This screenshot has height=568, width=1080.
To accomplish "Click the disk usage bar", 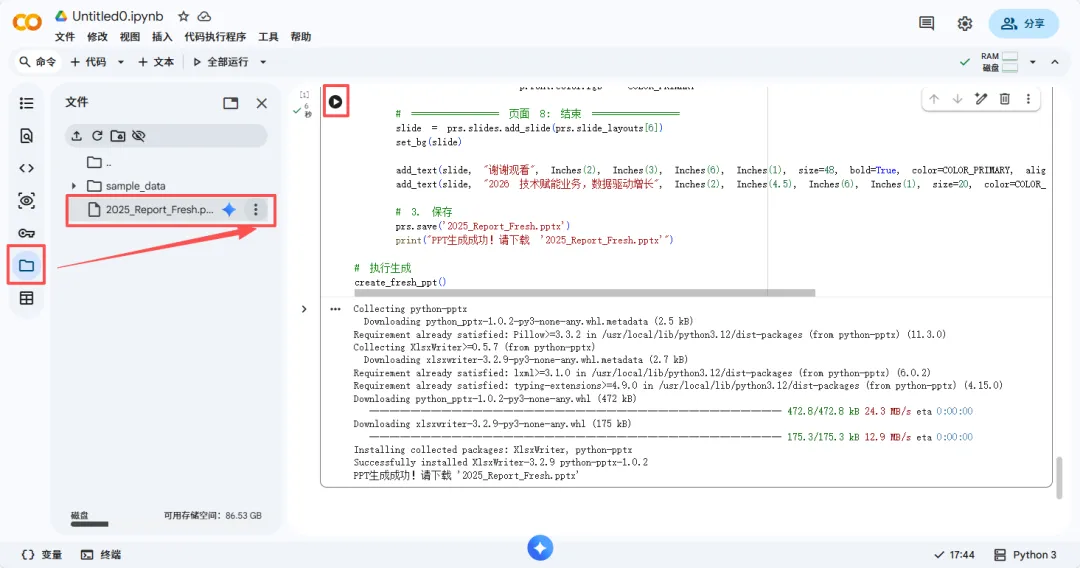I will coord(90,525).
